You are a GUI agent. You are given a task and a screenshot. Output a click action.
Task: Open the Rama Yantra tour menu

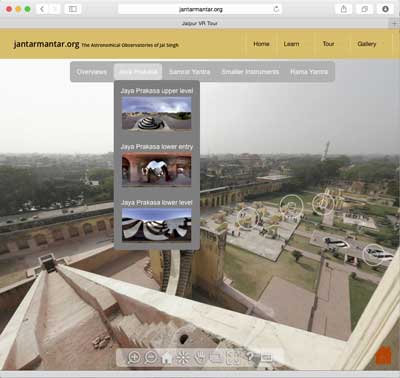(x=309, y=72)
